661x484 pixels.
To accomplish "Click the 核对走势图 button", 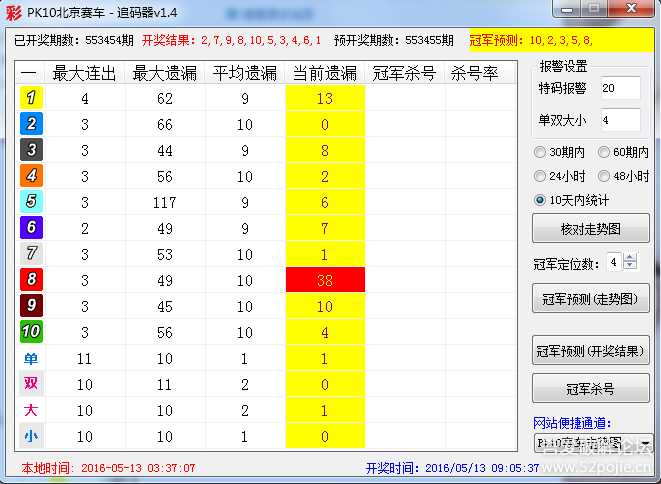I will tap(591, 229).
